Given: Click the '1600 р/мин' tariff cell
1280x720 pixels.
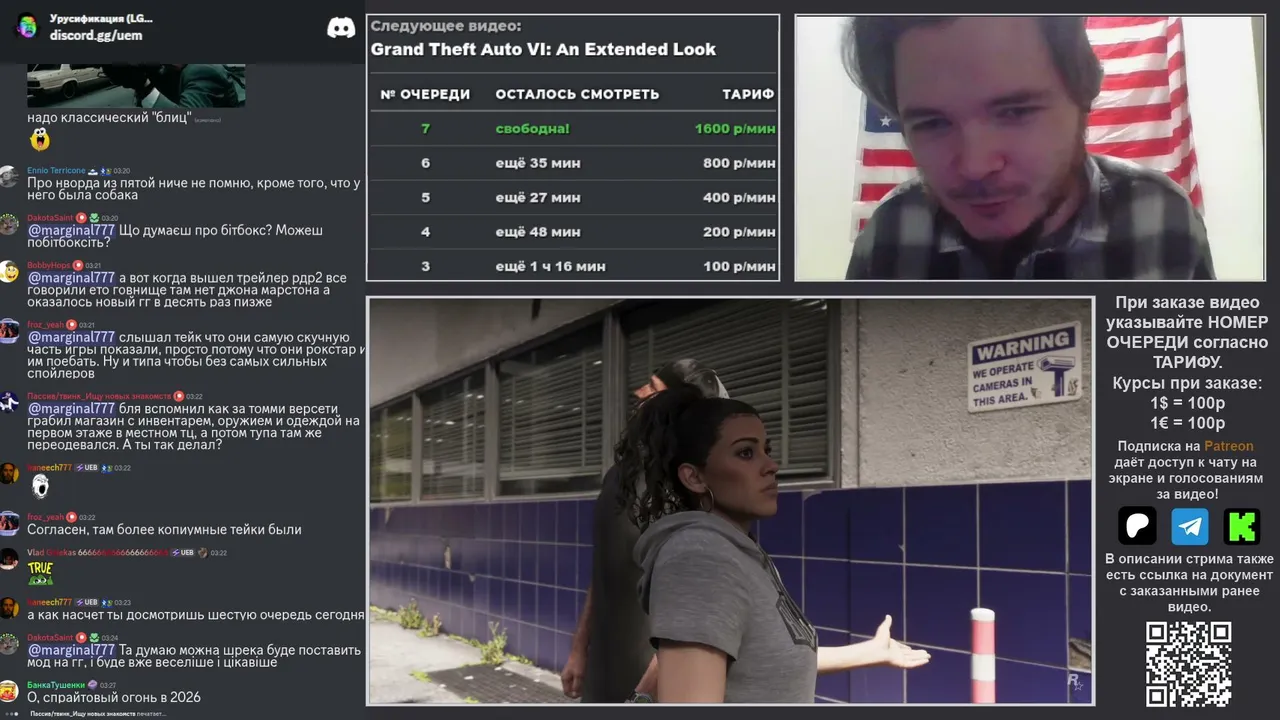Looking at the screenshot, I should click(735, 129).
